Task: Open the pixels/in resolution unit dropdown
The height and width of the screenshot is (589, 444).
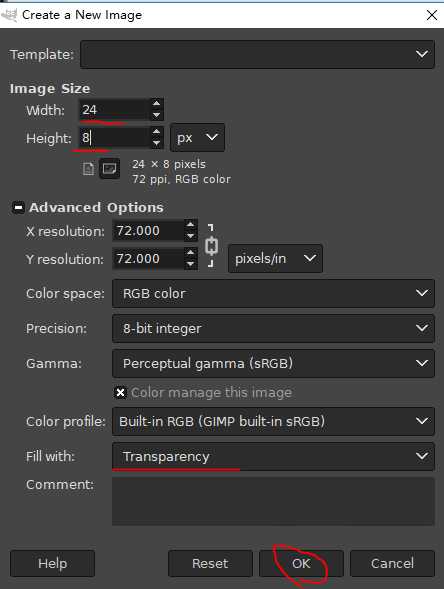Action: [275, 258]
